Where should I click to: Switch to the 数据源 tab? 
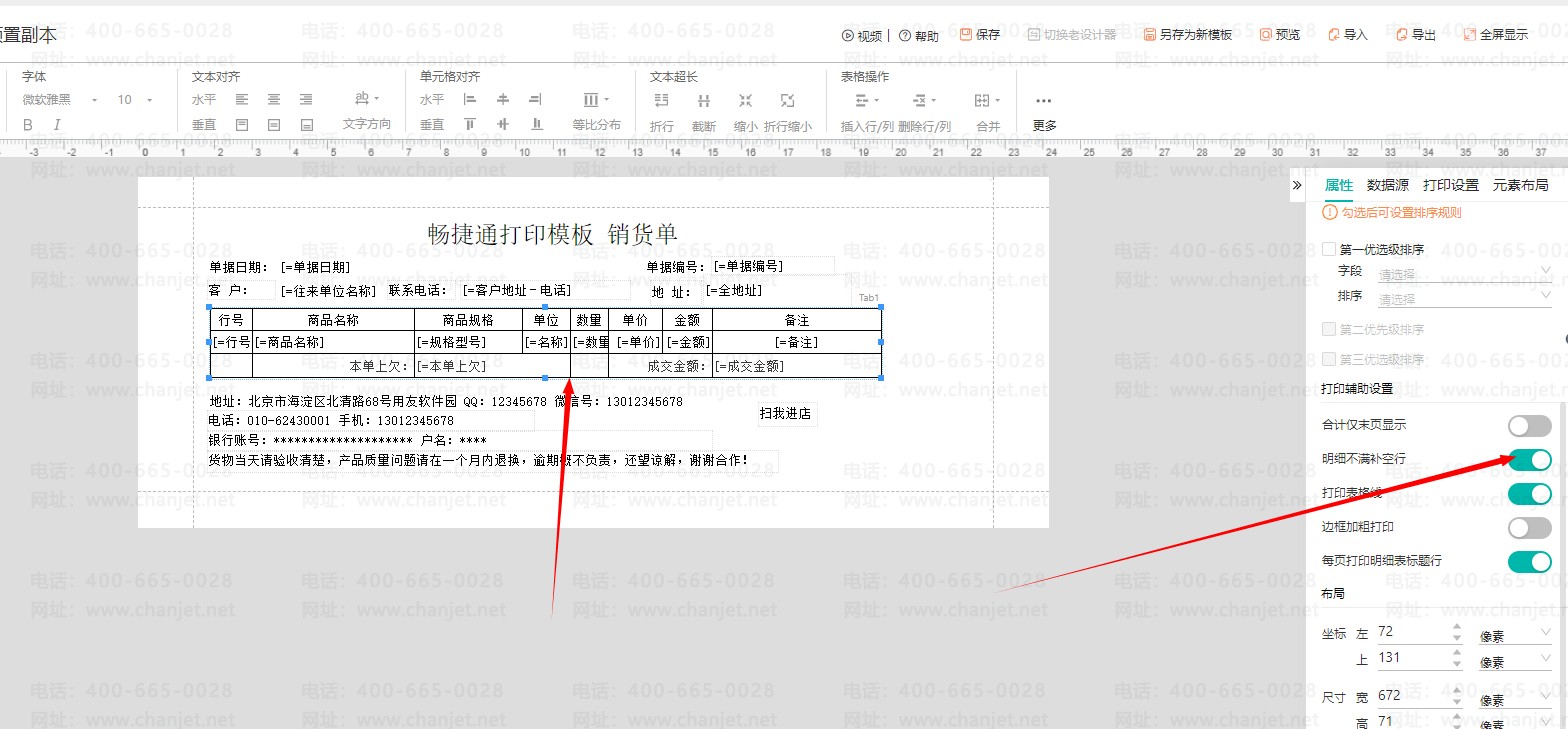point(1387,185)
